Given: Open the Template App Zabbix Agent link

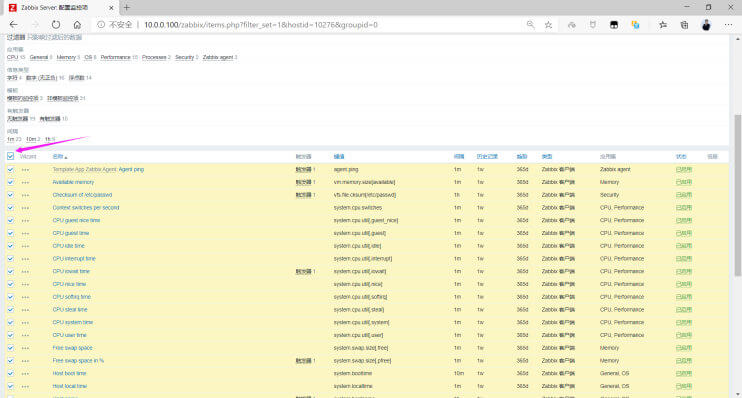Looking at the screenshot, I should [x=84, y=169].
